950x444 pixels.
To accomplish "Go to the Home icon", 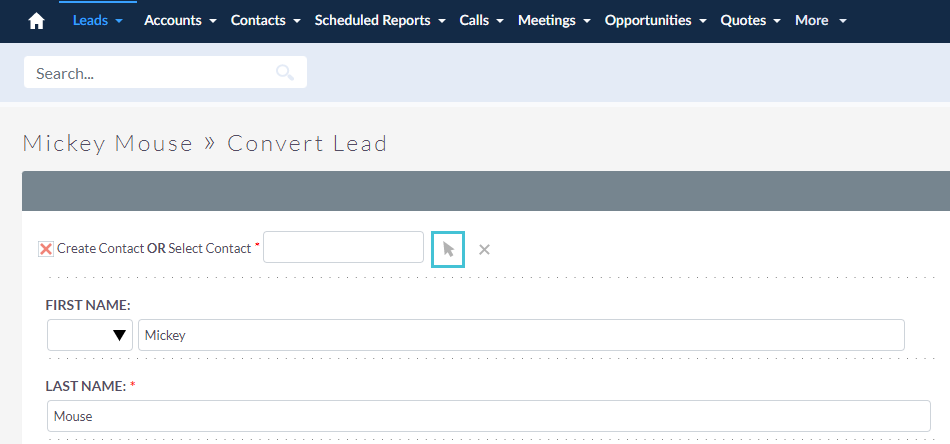I will (36, 21).
